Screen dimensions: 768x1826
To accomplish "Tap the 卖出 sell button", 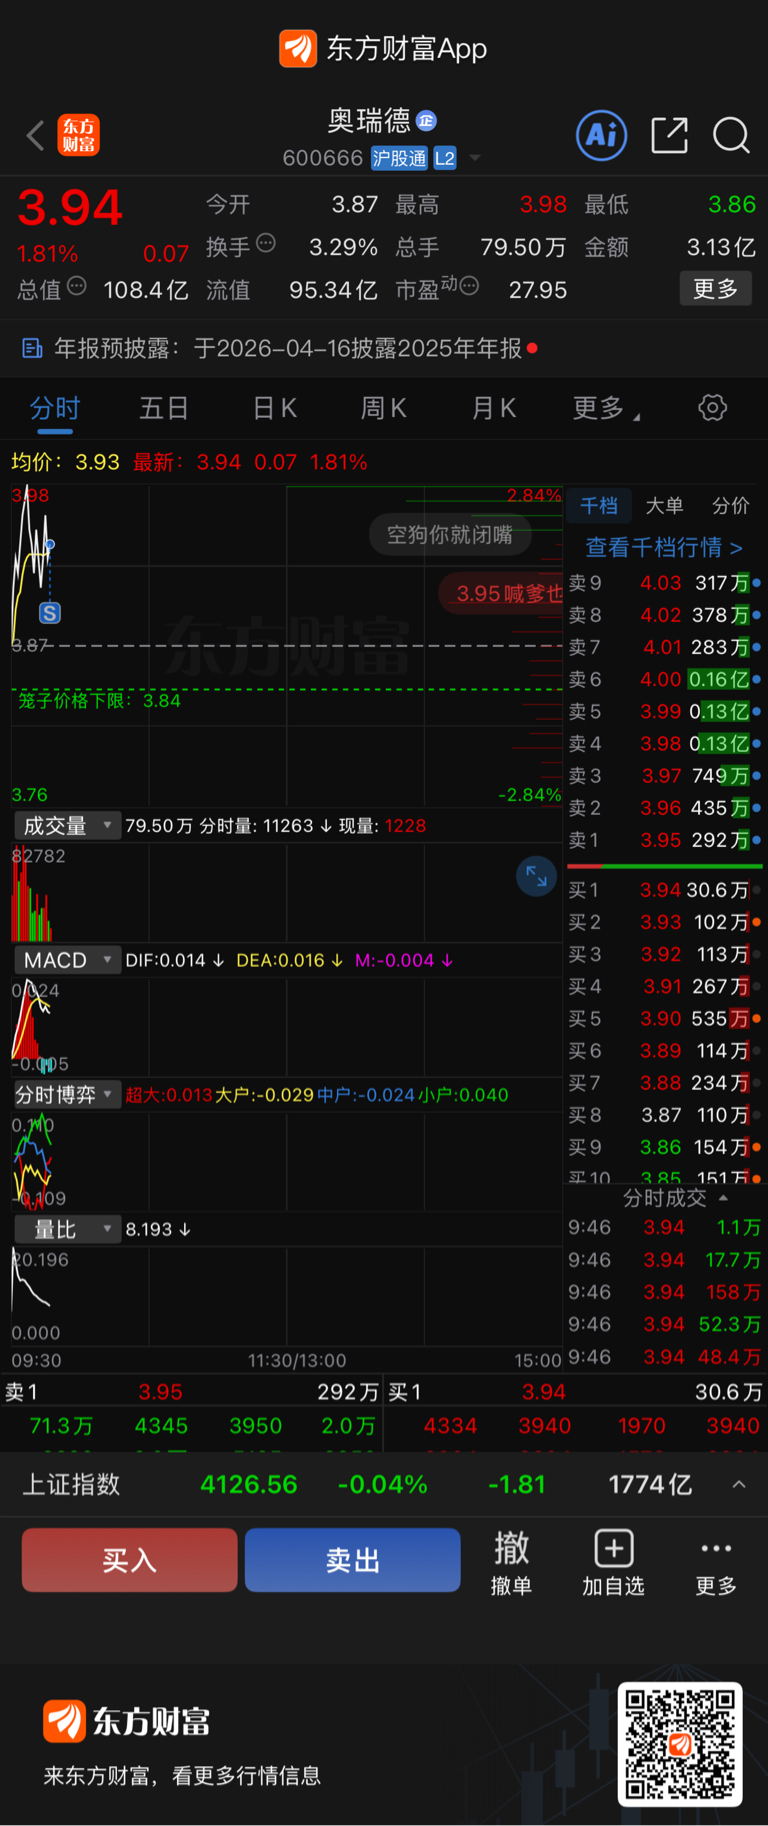I will tap(353, 1560).
